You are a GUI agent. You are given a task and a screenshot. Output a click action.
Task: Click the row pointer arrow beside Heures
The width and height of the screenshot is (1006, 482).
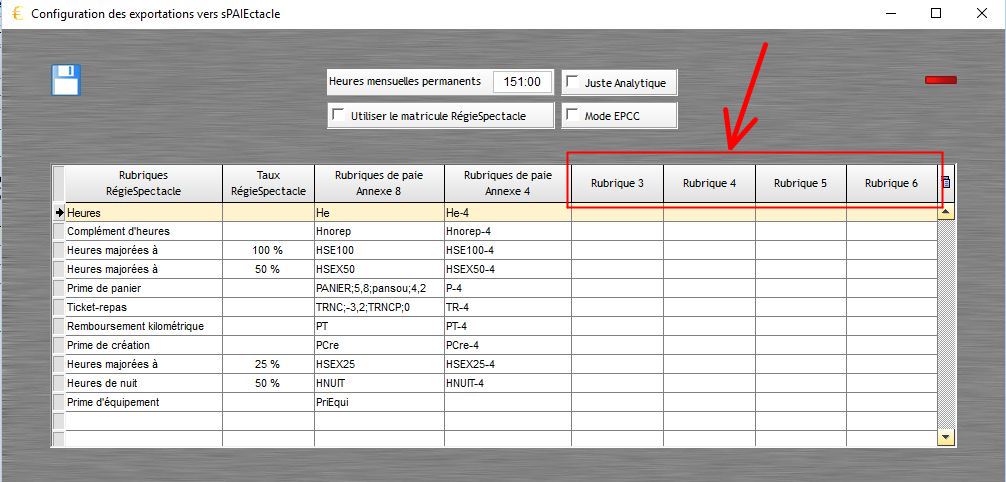[x=58, y=213]
